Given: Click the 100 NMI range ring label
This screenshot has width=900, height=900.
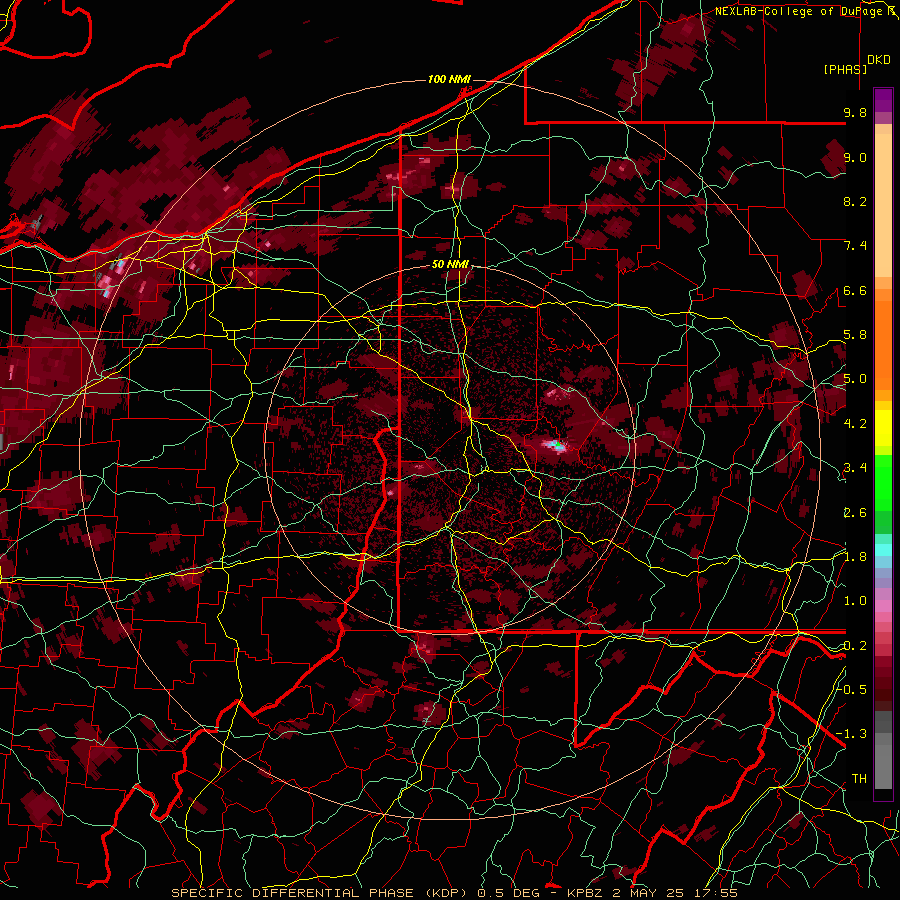Looking at the screenshot, I should pyautogui.click(x=449, y=79).
